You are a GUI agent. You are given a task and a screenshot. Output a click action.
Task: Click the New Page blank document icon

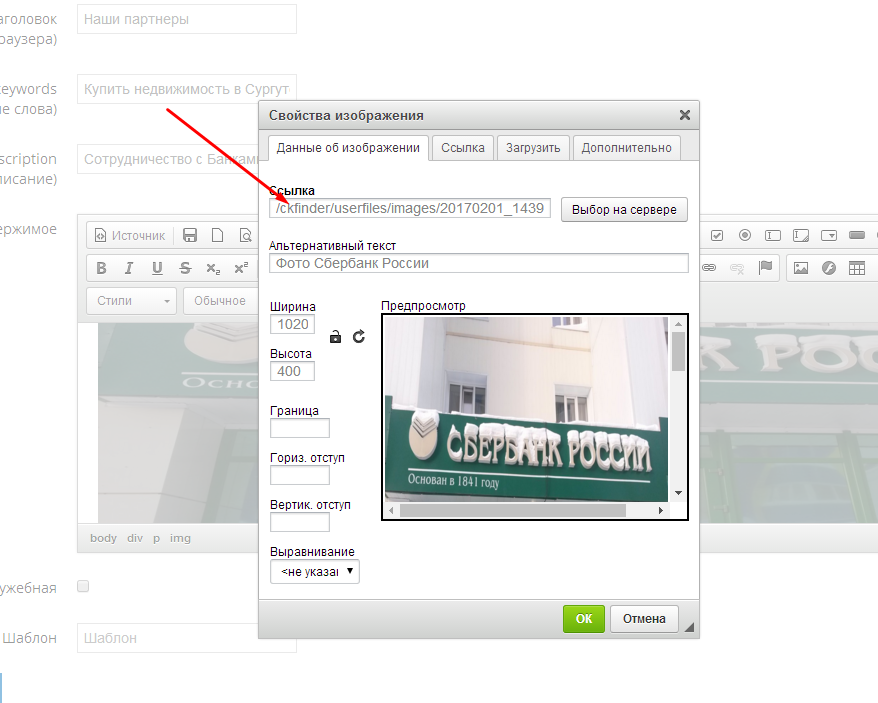click(217, 235)
